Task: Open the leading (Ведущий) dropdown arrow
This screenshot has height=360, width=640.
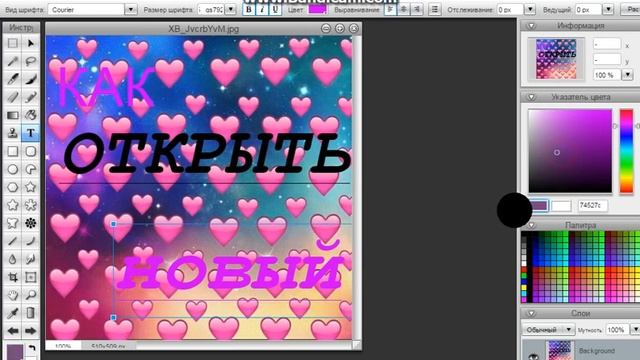Action: tap(608, 9)
